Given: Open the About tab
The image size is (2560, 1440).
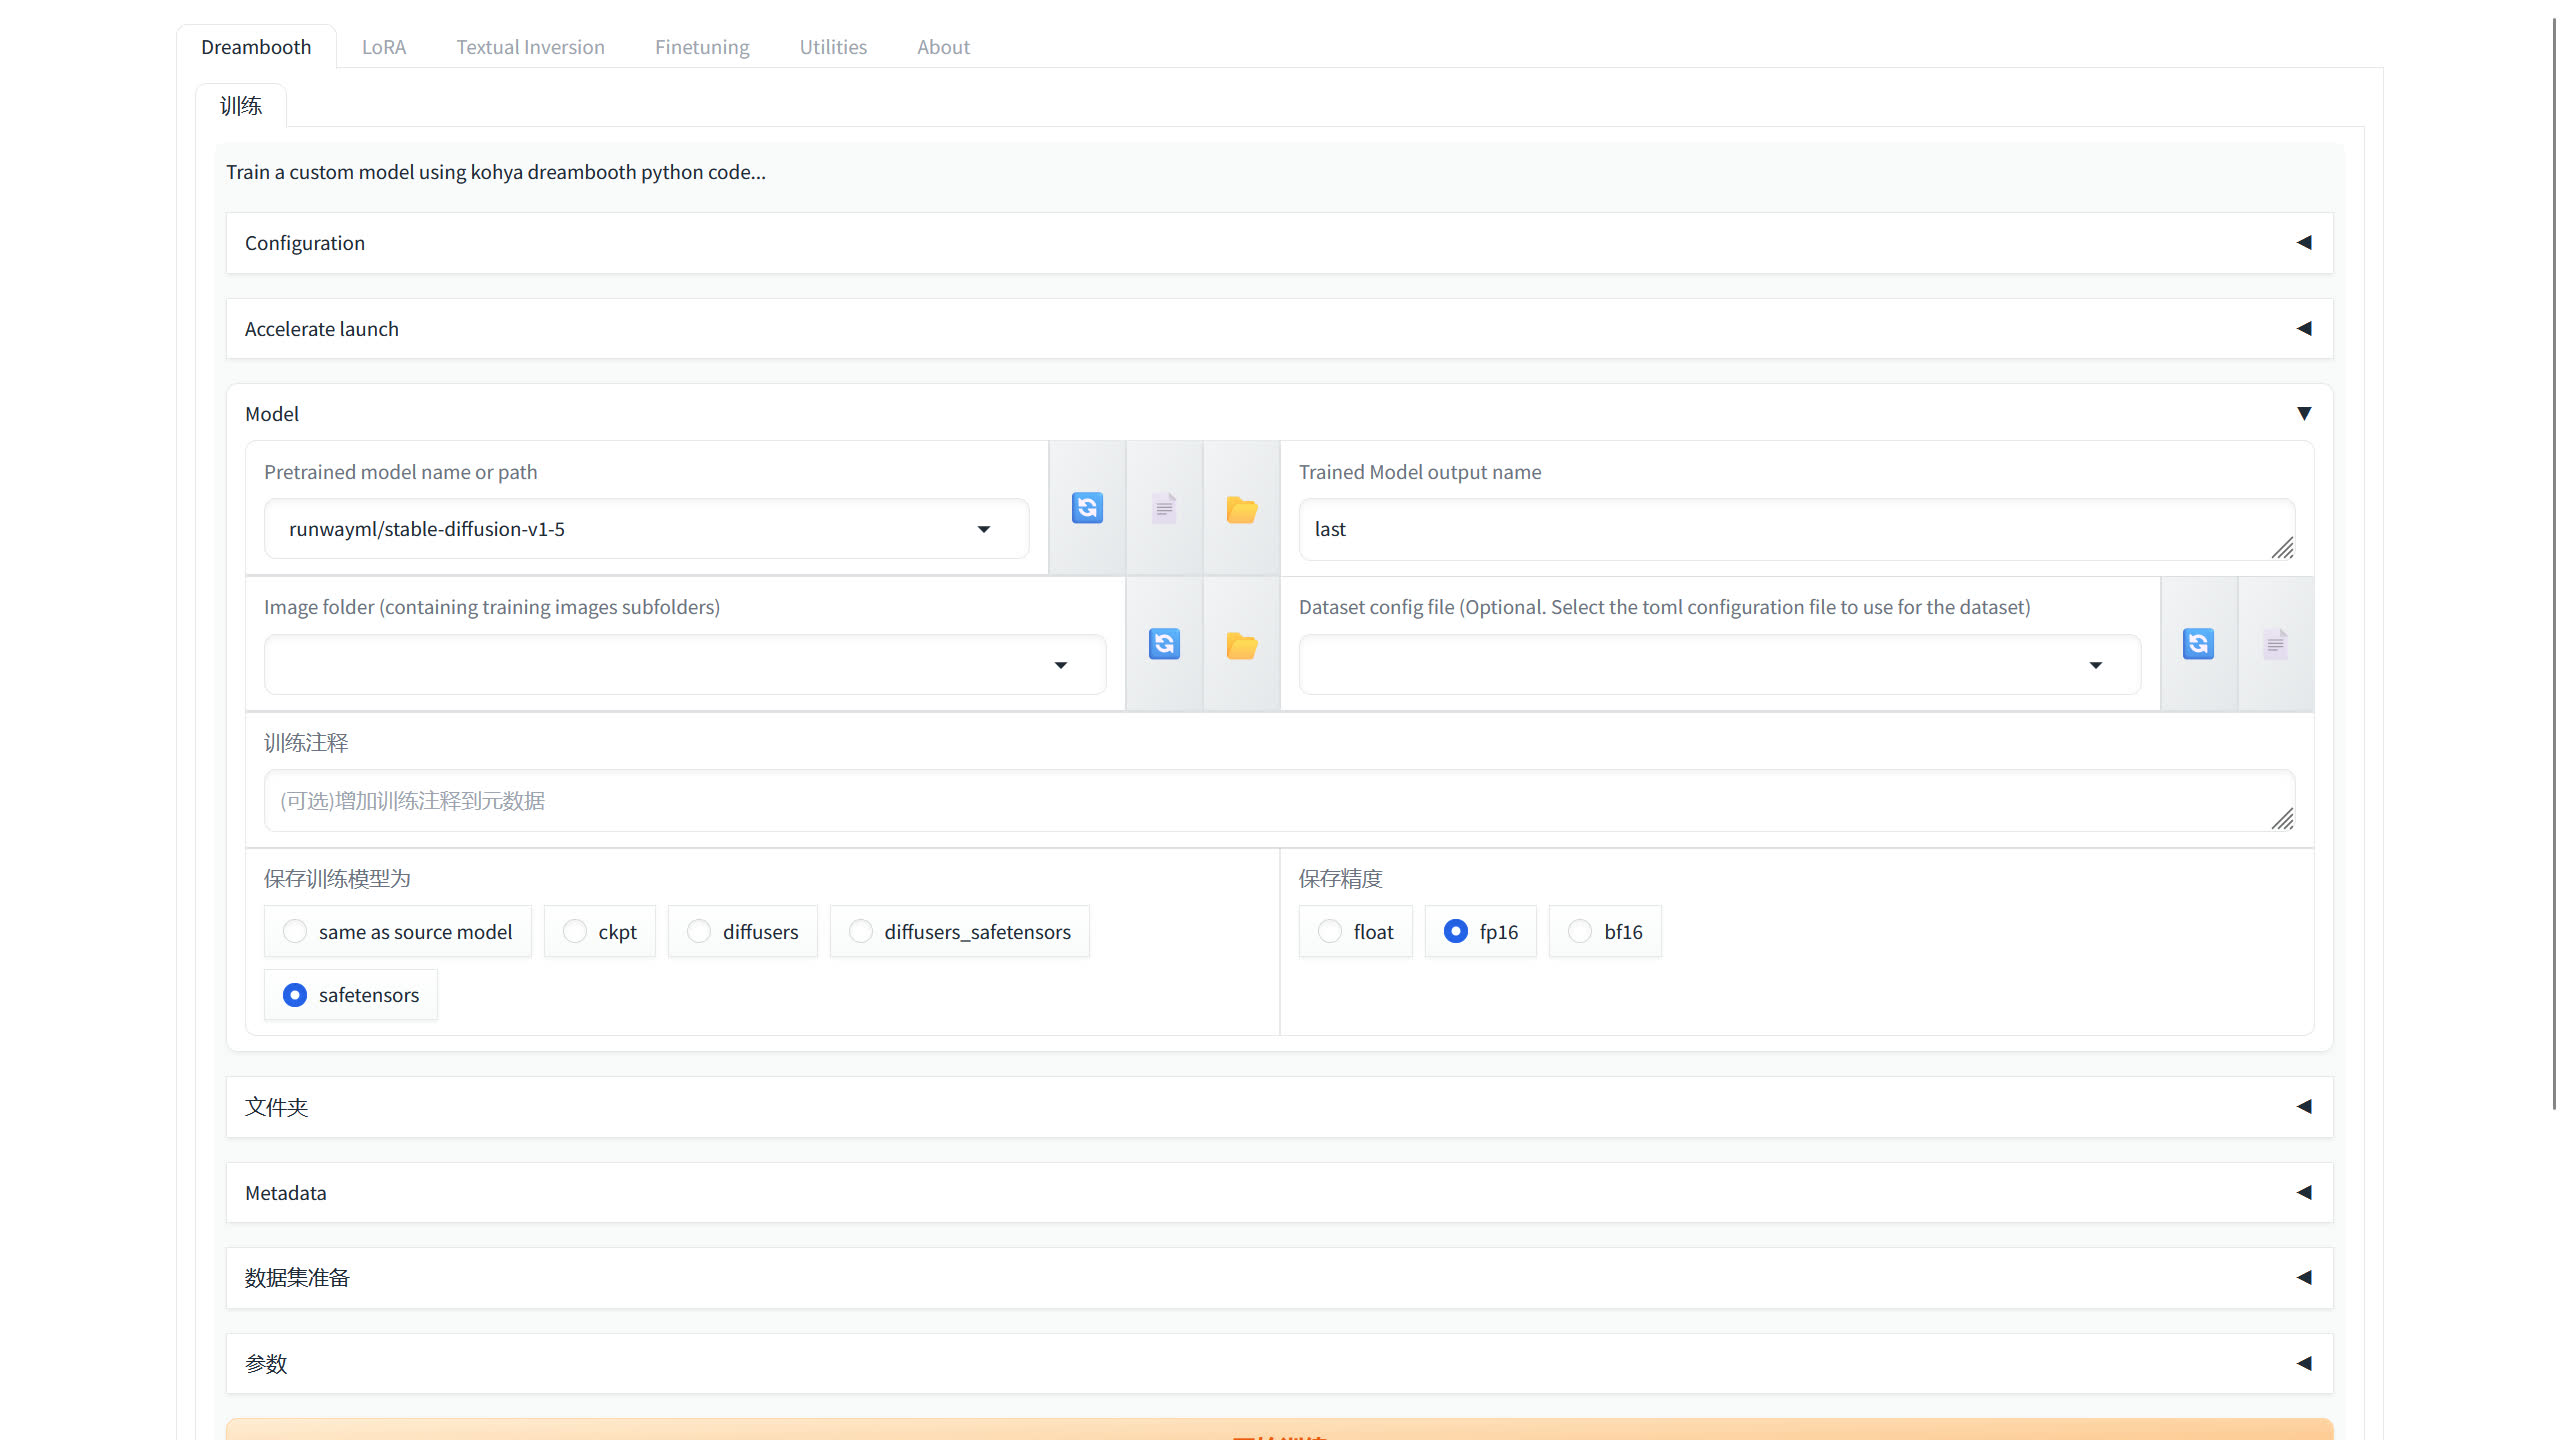Looking at the screenshot, I should click(943, 47).
